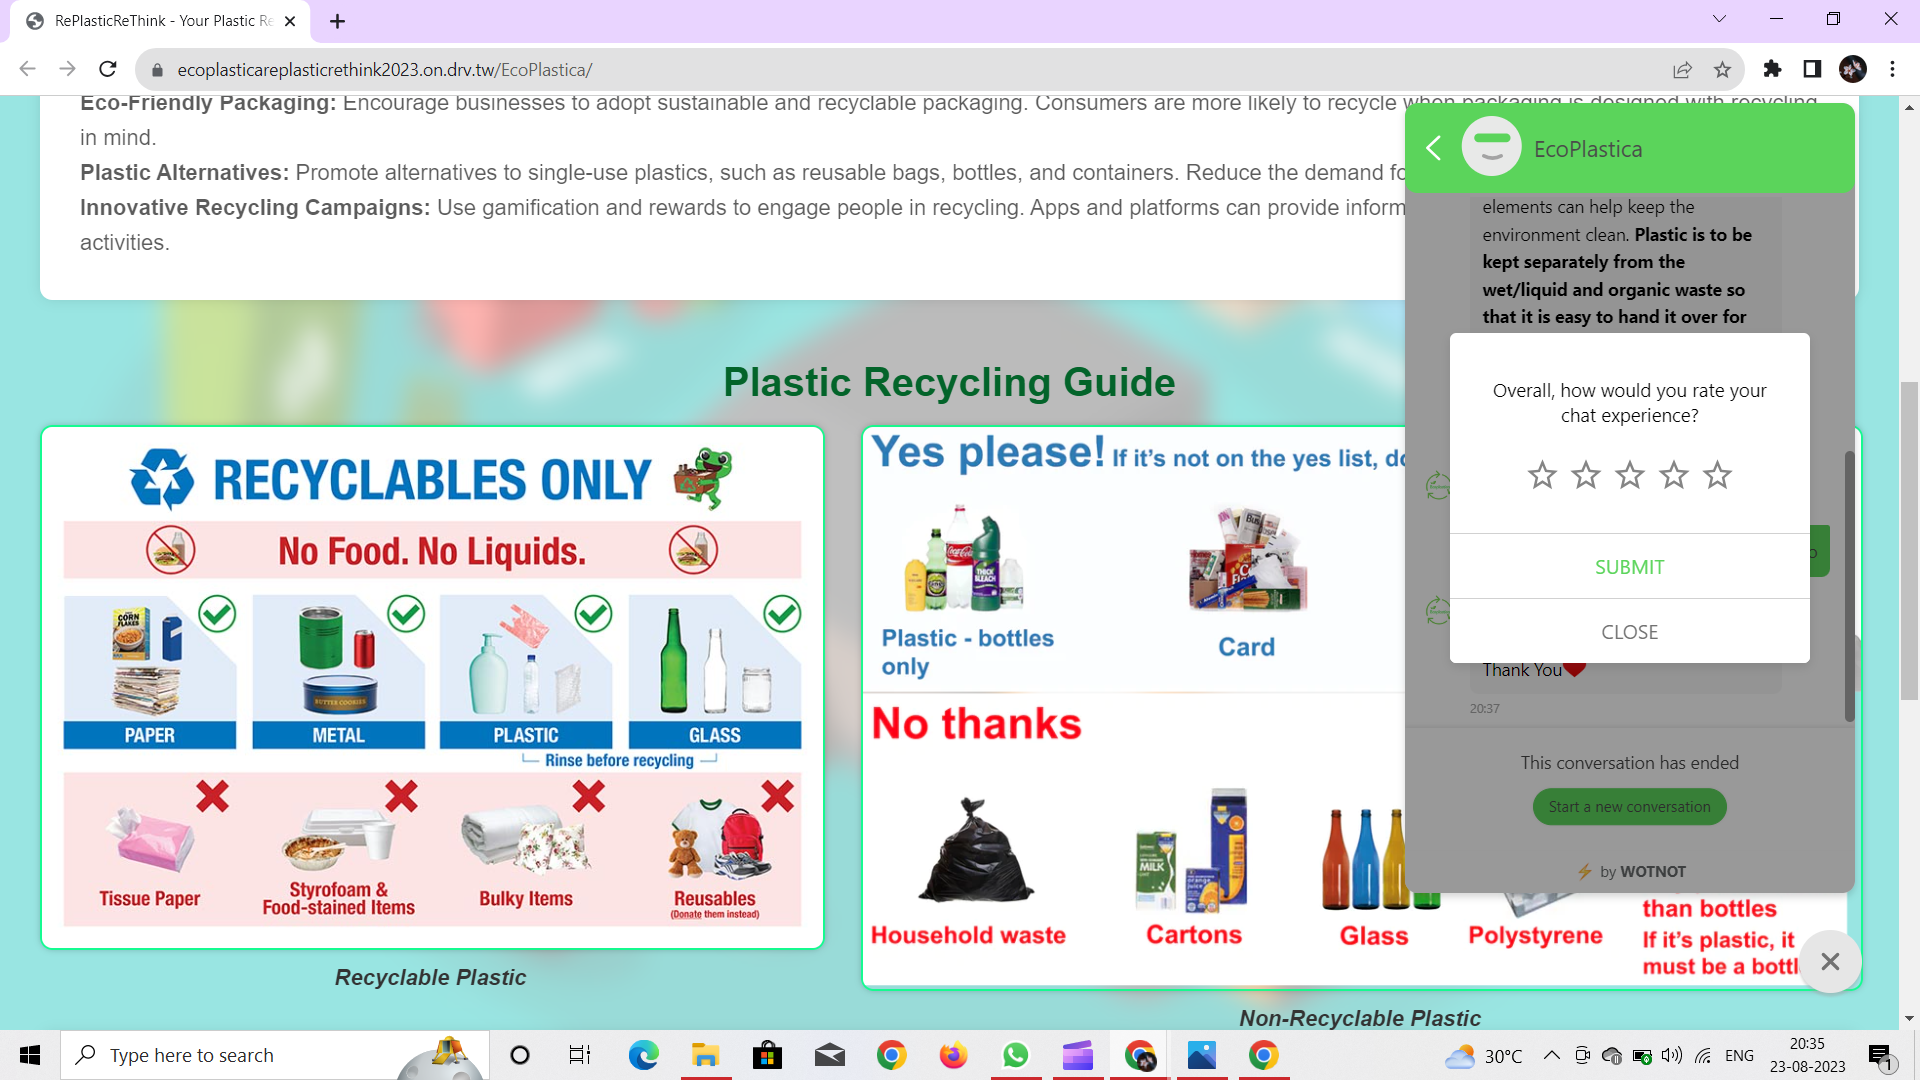
Task: Toggle the browser side panel icon
Action: [x=1812, y=69]
